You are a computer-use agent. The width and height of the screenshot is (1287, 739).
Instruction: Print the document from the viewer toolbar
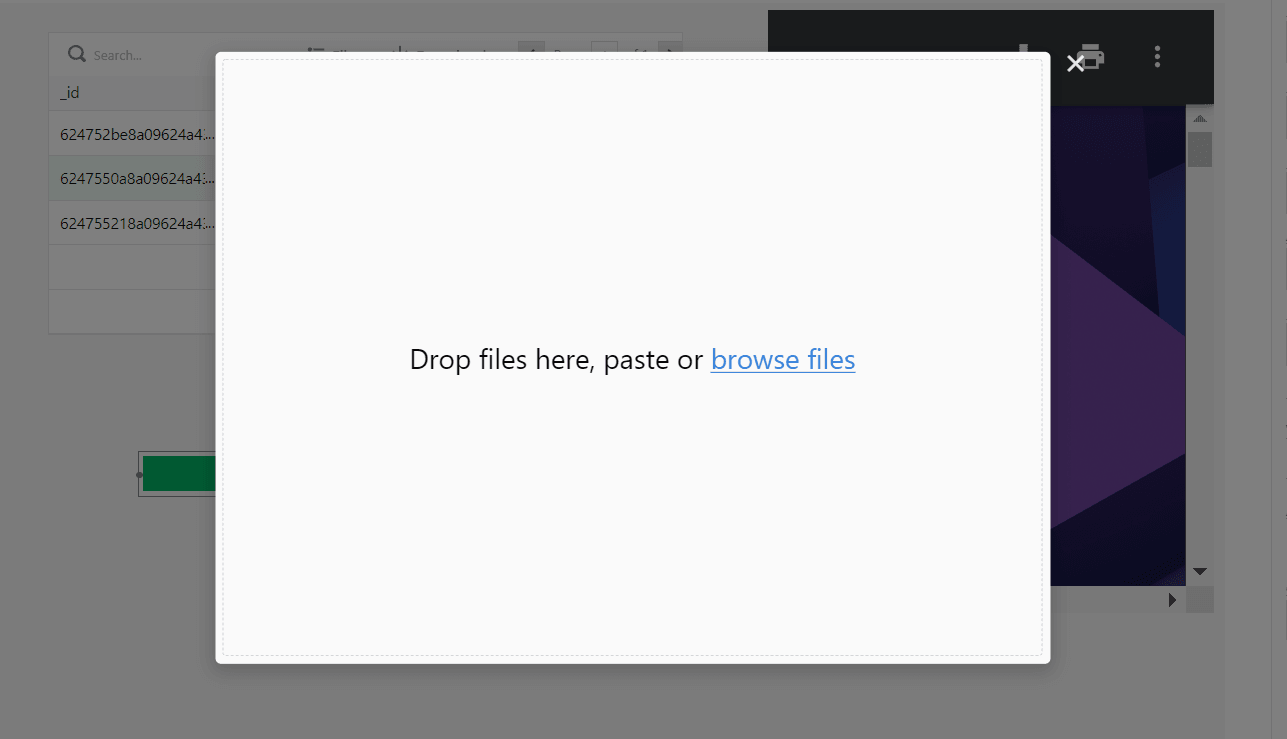pyautogui.click(x=1093, y=56)
